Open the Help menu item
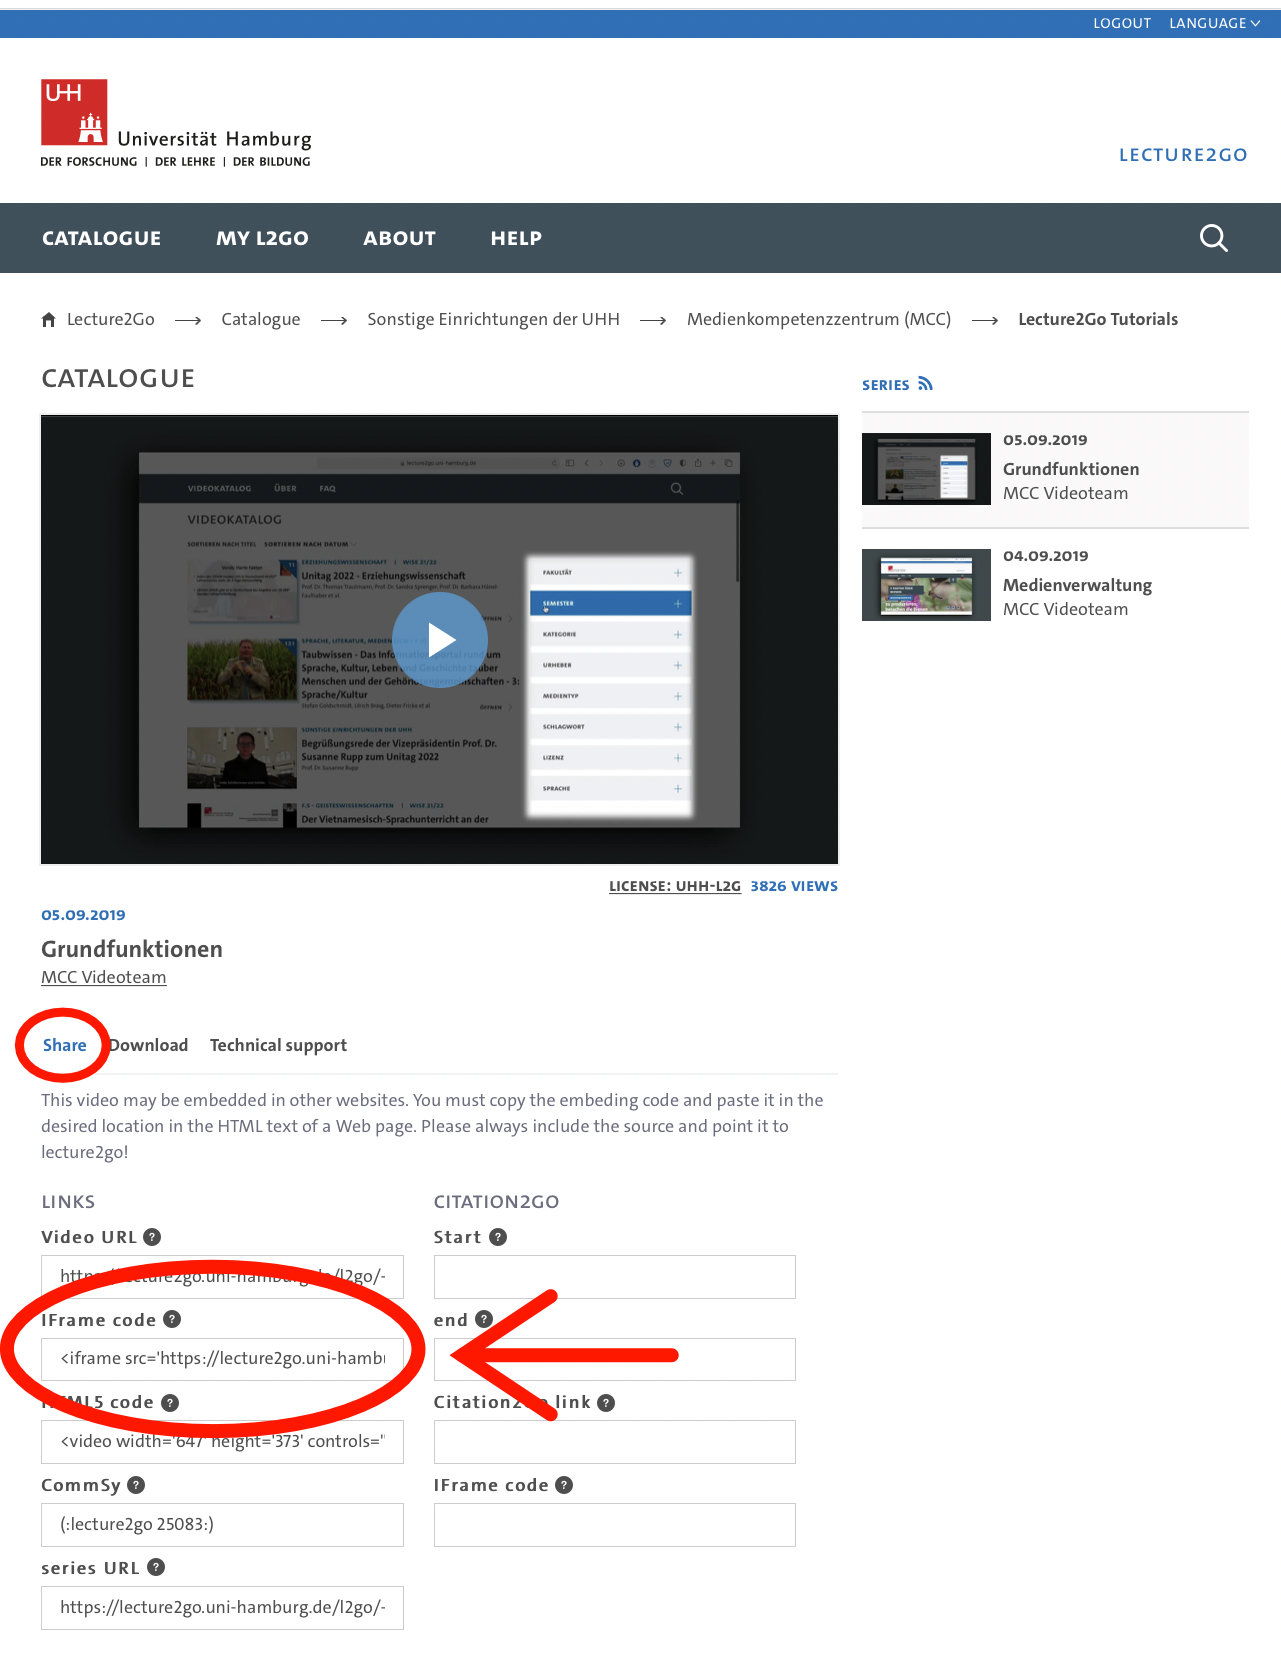1281x1673 pixels. (516, 238)
